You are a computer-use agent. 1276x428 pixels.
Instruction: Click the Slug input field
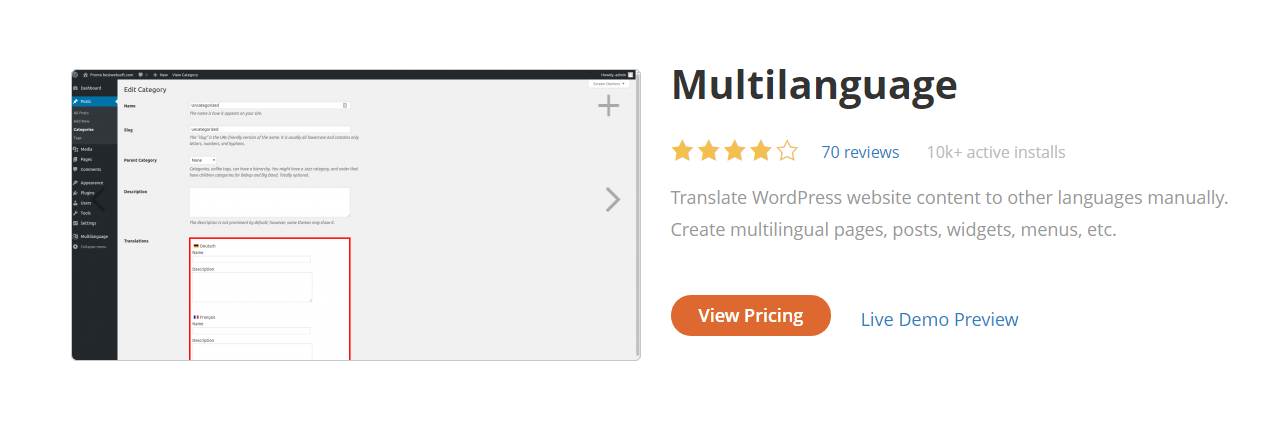pos(268,129)
